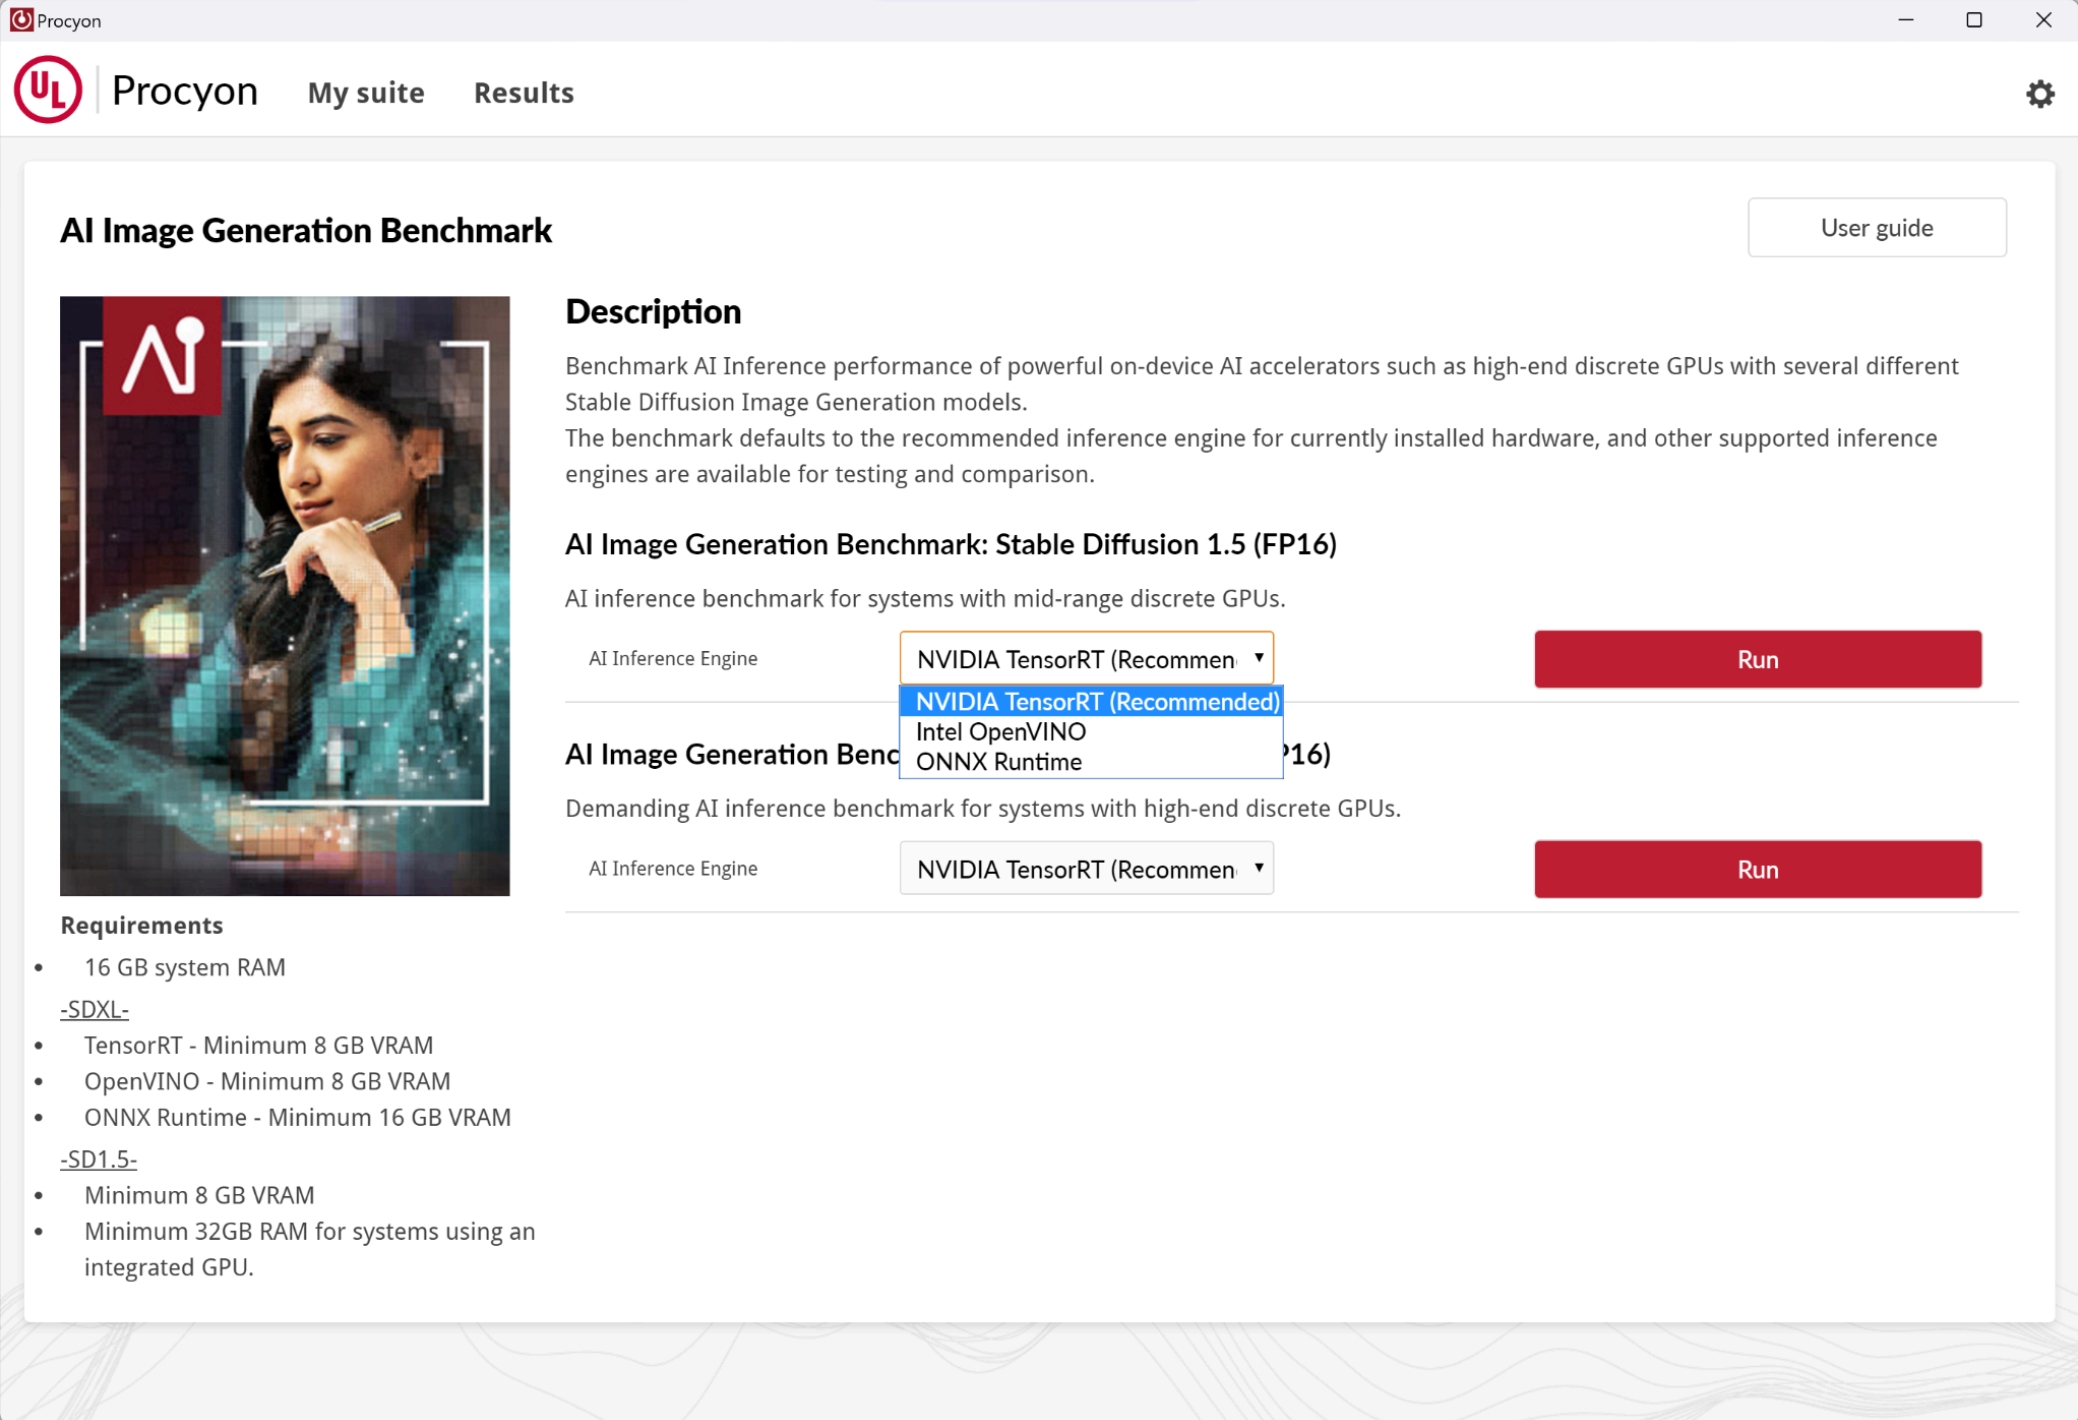Click the UL logo icon
Image resolution: width=2078 pixels, height=1420 pixels.
click(x=47, y=89)
